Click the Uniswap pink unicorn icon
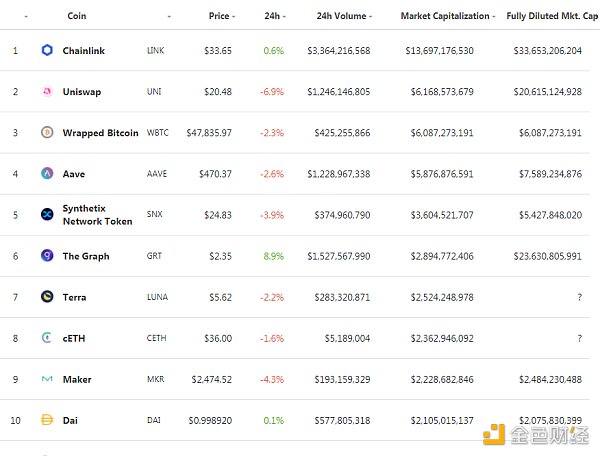 [x=47, y=91]
